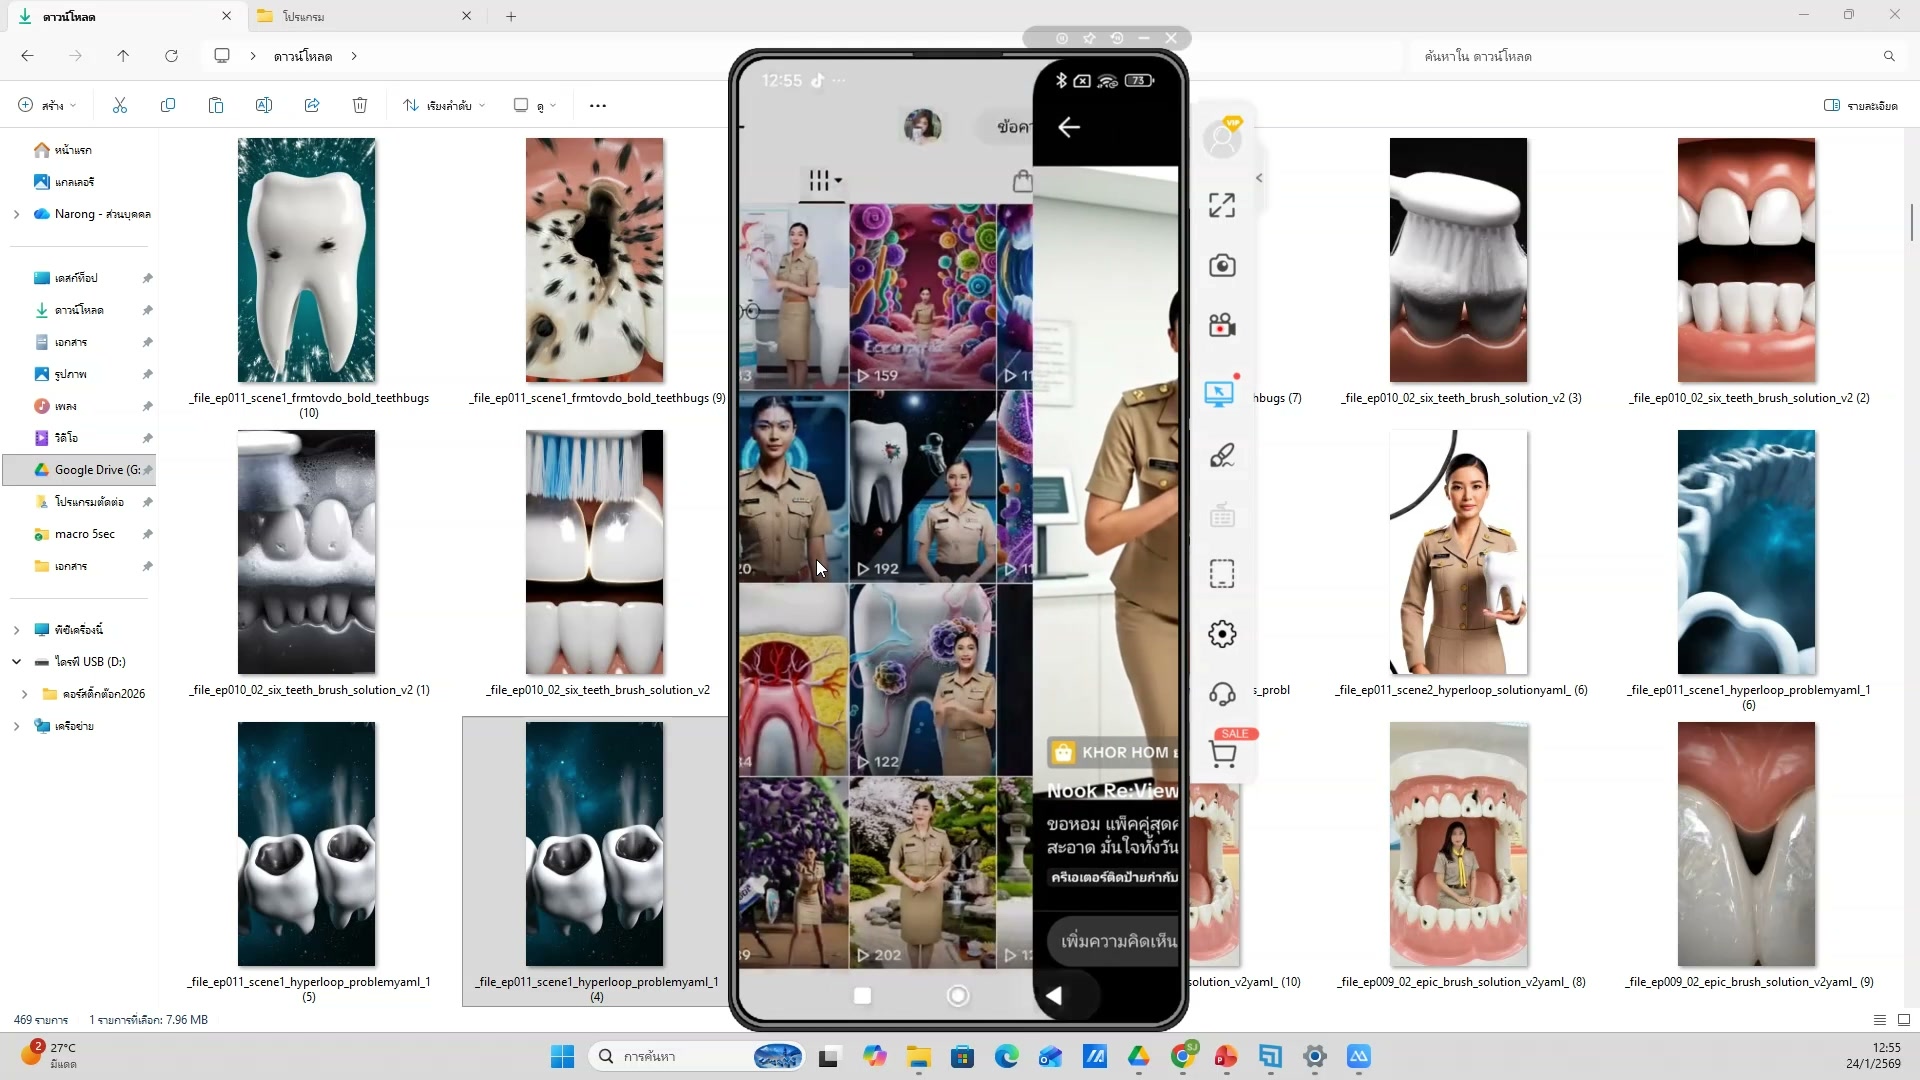Toggle the PC control monitor icon
1920x1080 pixels.
[1219, 394]
